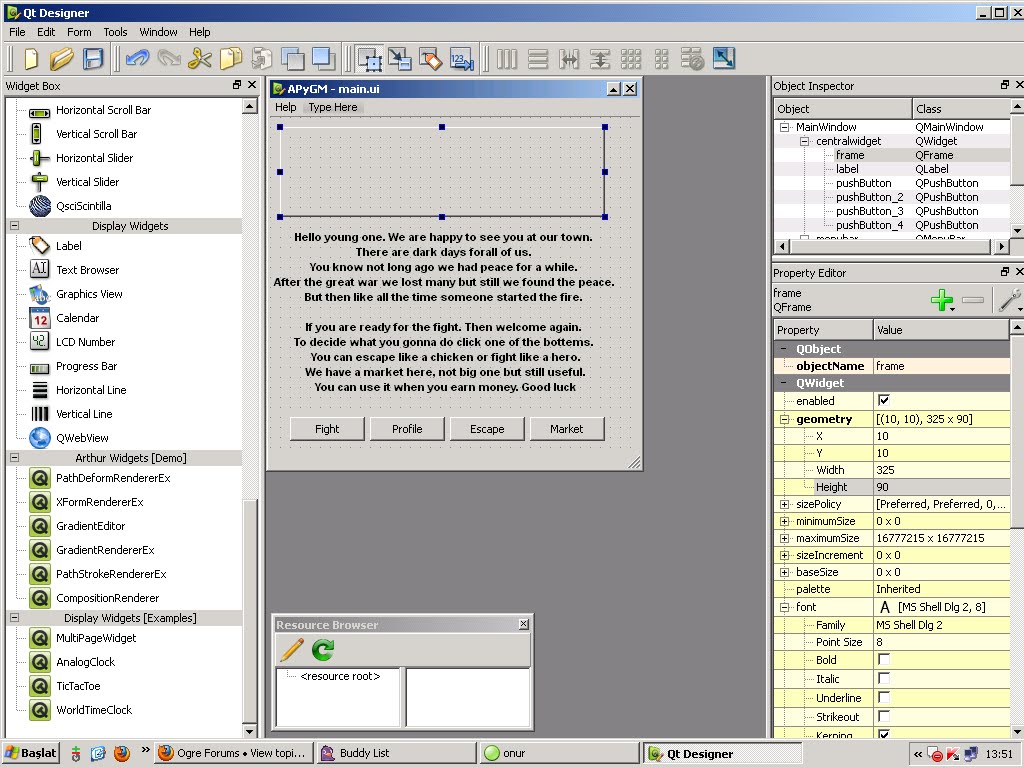Viewport: 1024px width, 768px height.
Task: Switch to Ogre Forums taskbar window
Action: click(x=234, y=753)
